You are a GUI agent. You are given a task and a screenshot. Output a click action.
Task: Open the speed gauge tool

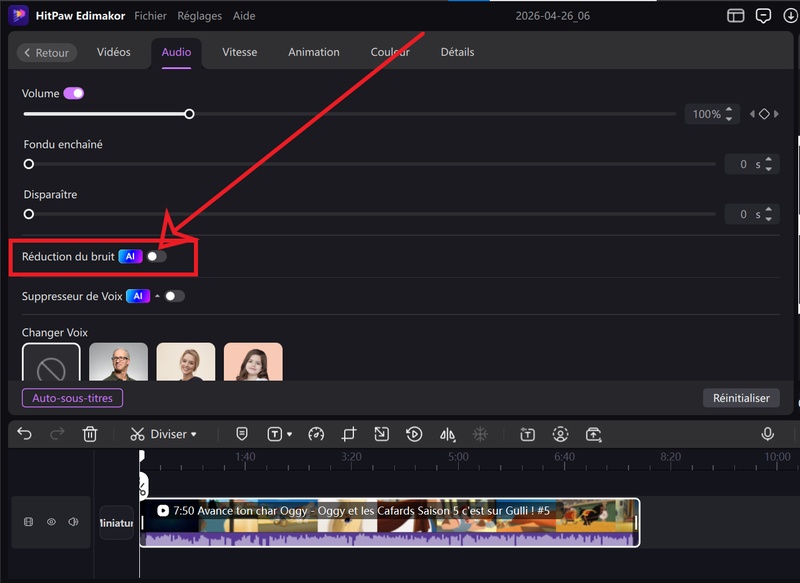[x=316, y=434]
